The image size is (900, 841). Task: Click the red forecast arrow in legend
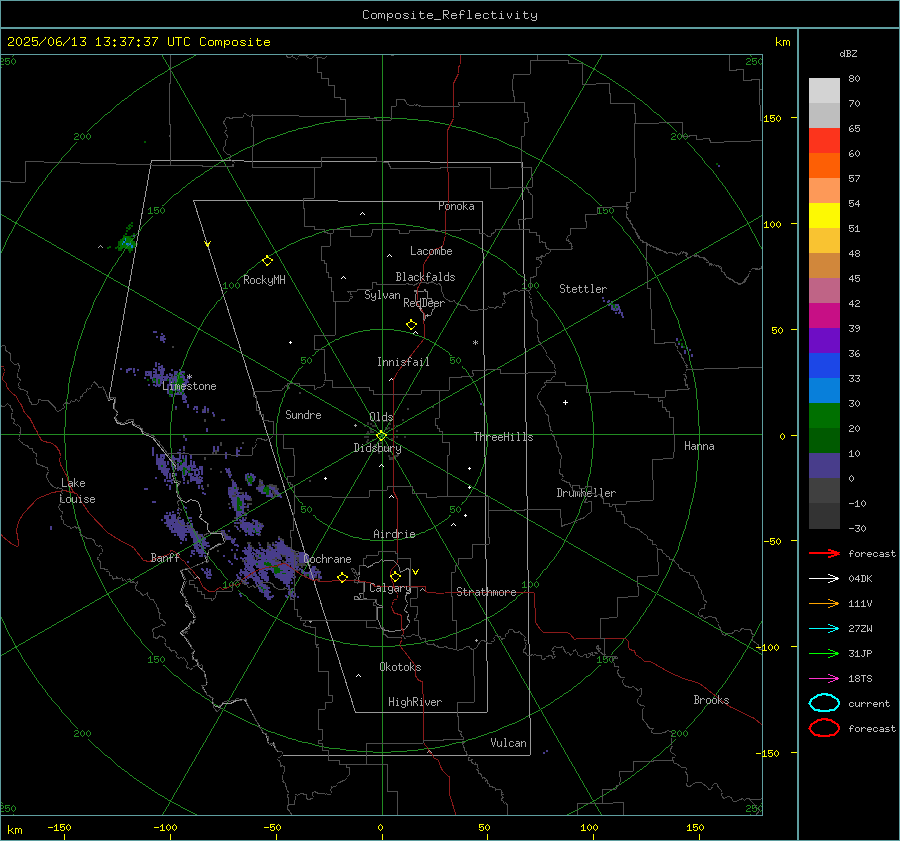[824, 553]
